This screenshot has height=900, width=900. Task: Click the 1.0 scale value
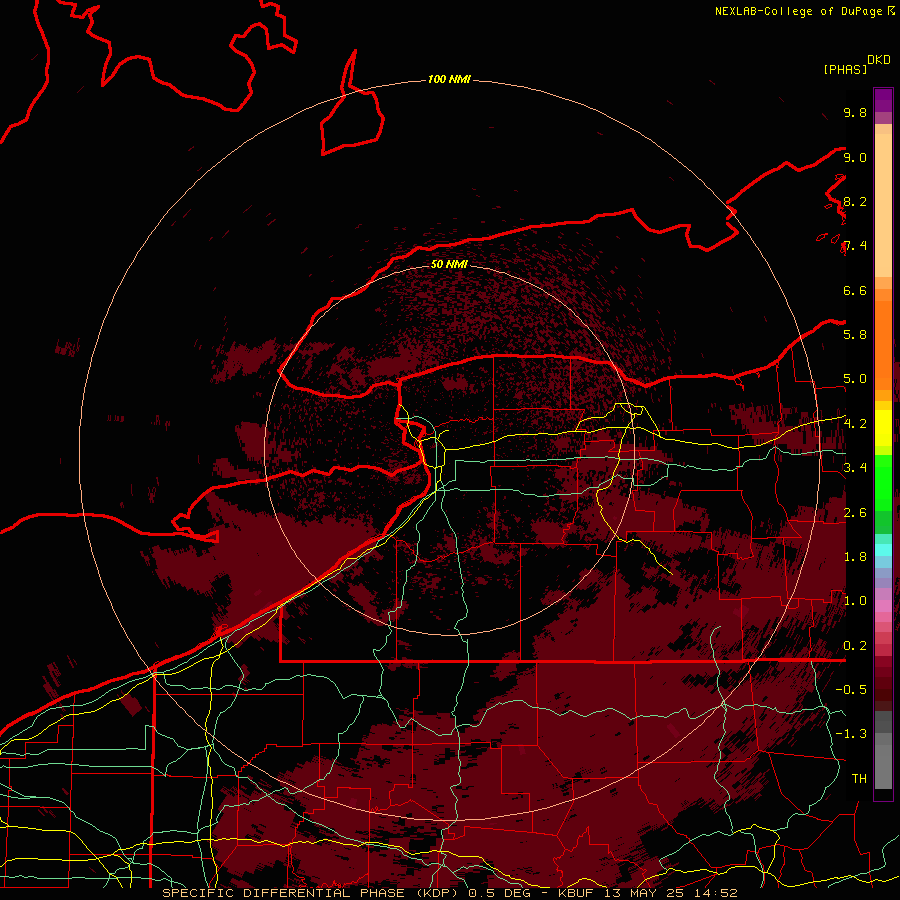point(855,601)
